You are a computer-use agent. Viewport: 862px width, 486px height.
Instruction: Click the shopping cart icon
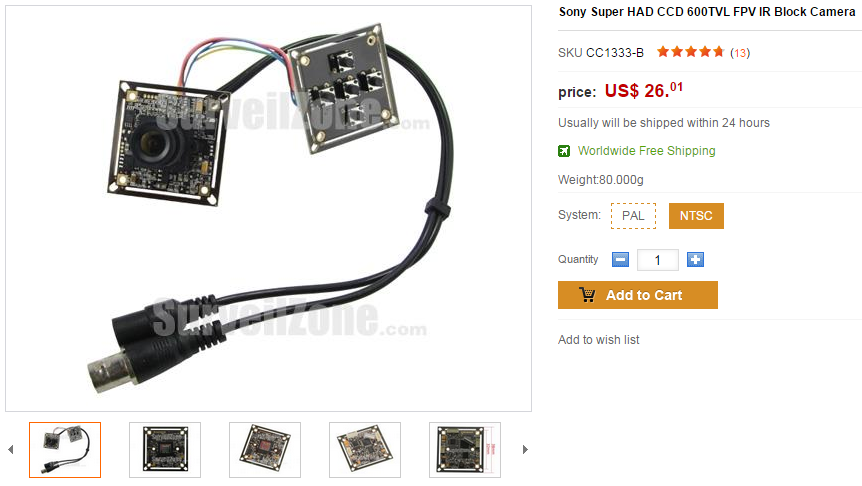click(587, 295)
